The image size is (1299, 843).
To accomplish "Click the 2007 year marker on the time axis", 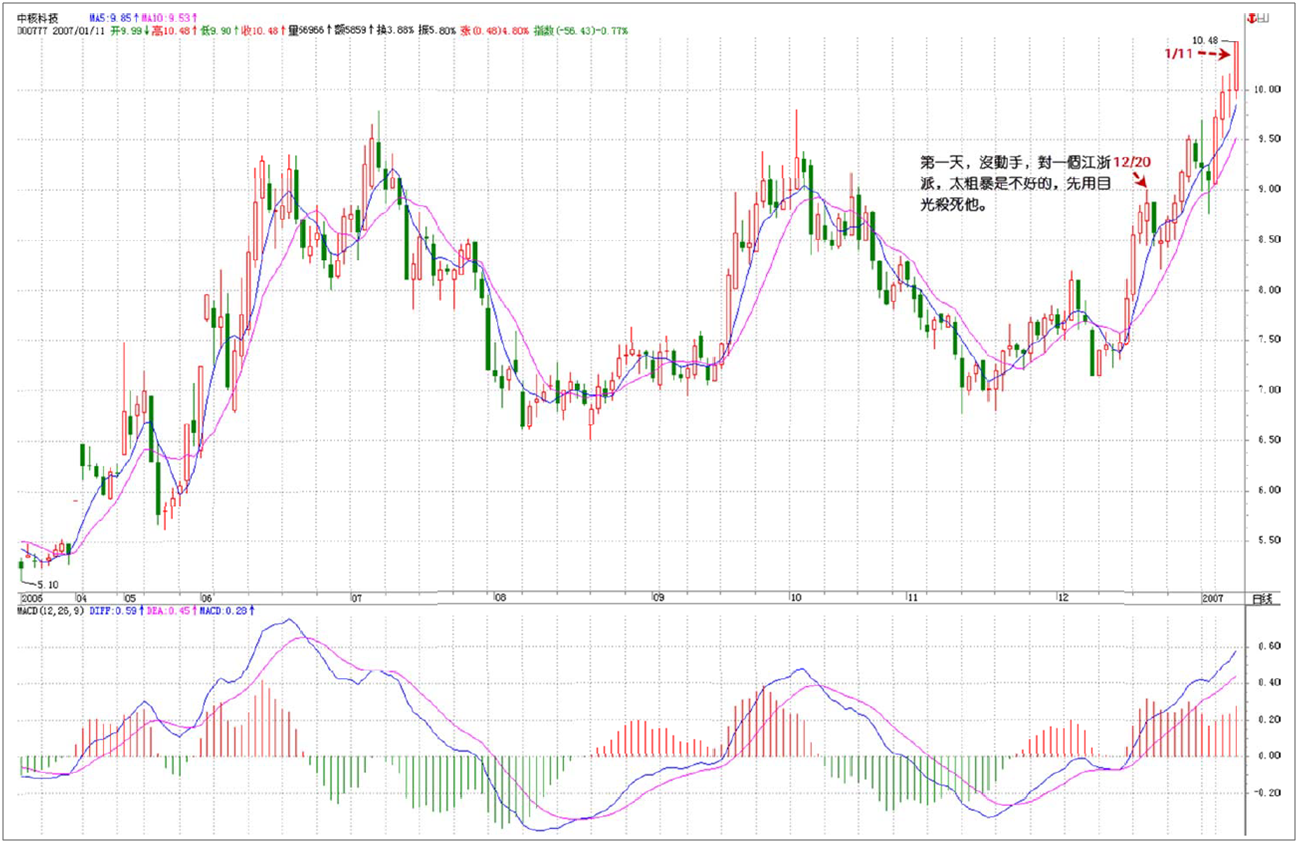I will [x=1213, y=597].
